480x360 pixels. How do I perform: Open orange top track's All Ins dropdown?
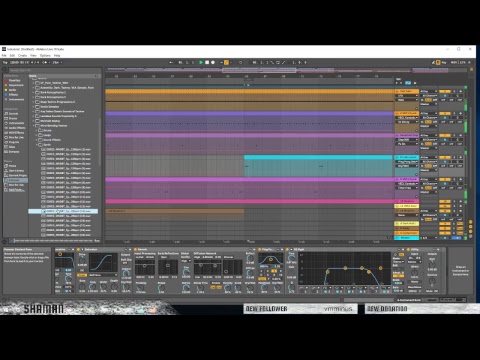pyautogui.click(x=428, y=91)
